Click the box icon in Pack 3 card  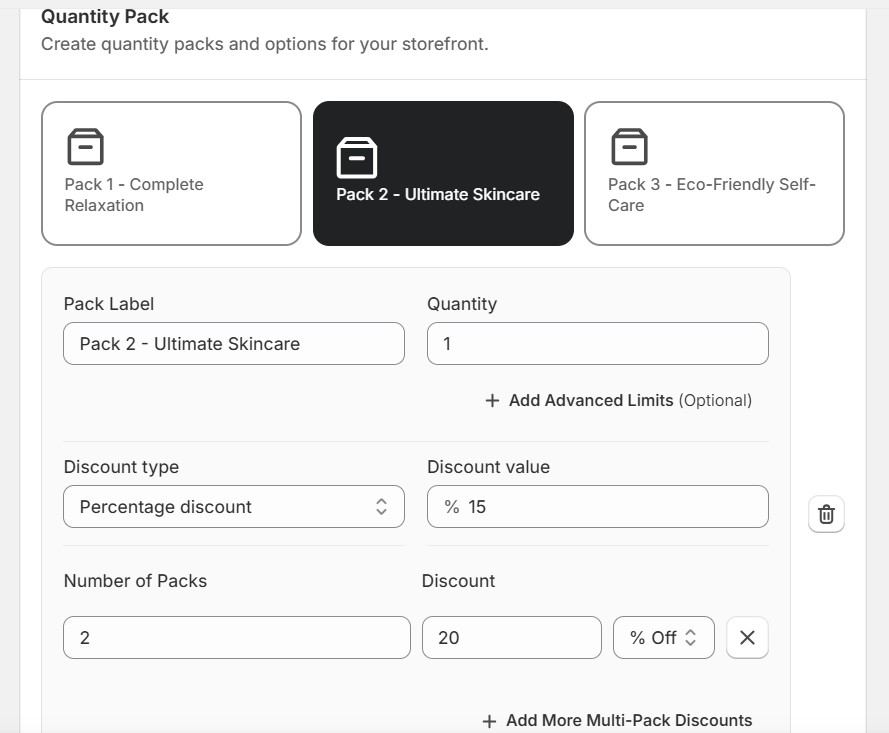(629, 147)
